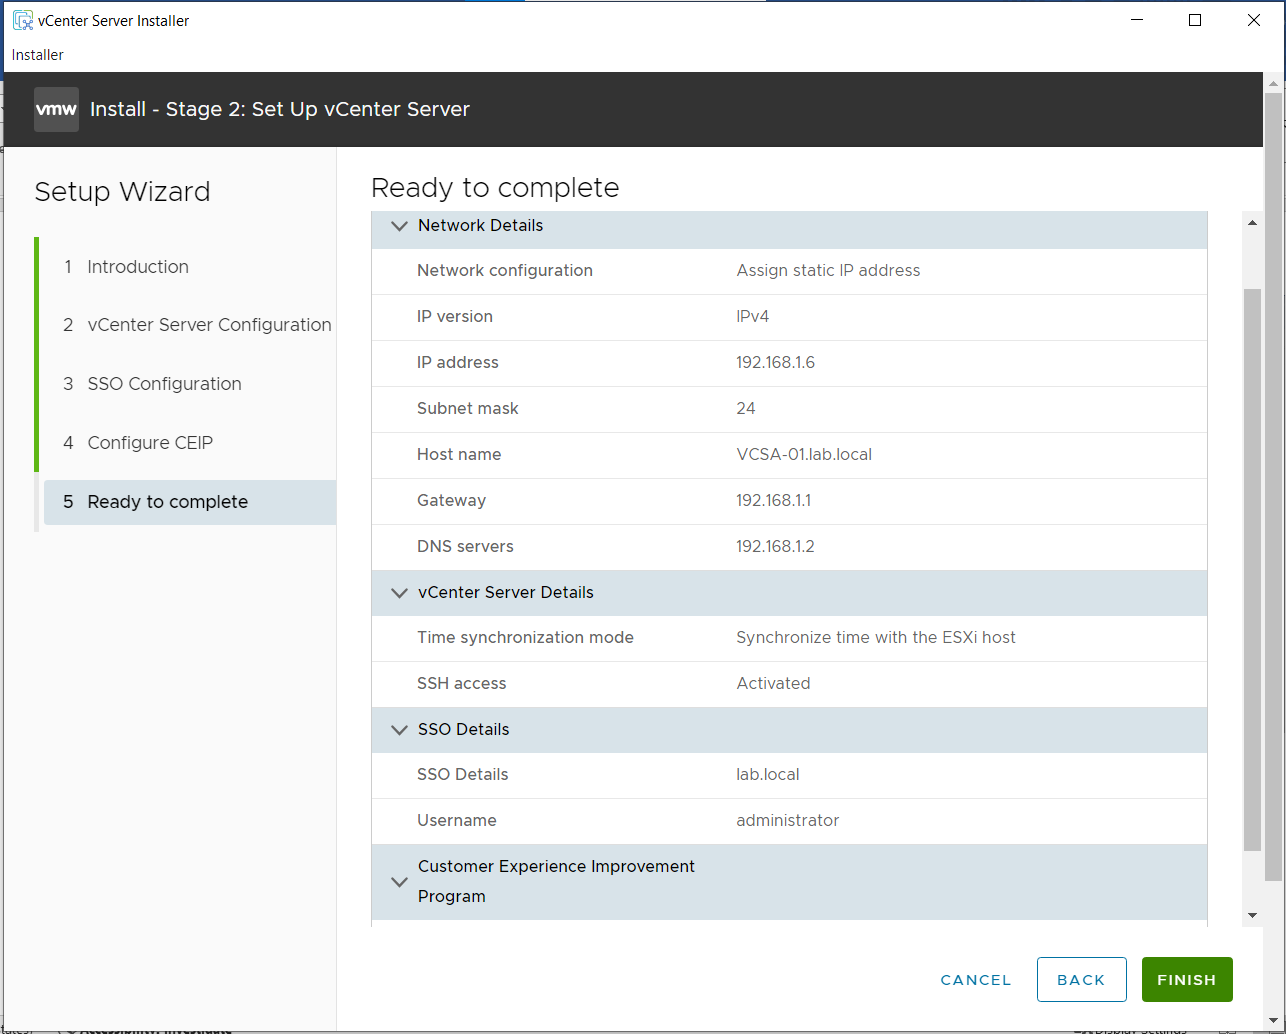Collapse the vCenter Server Details section
The height and width of the screenshot is (1034, 1286).
tap(400, 593)
